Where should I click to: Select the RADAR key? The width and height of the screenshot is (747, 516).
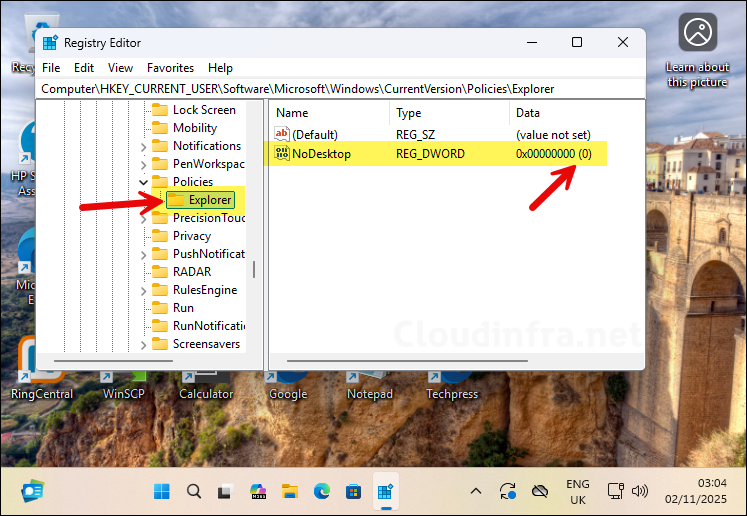click(x=192, y=272)
